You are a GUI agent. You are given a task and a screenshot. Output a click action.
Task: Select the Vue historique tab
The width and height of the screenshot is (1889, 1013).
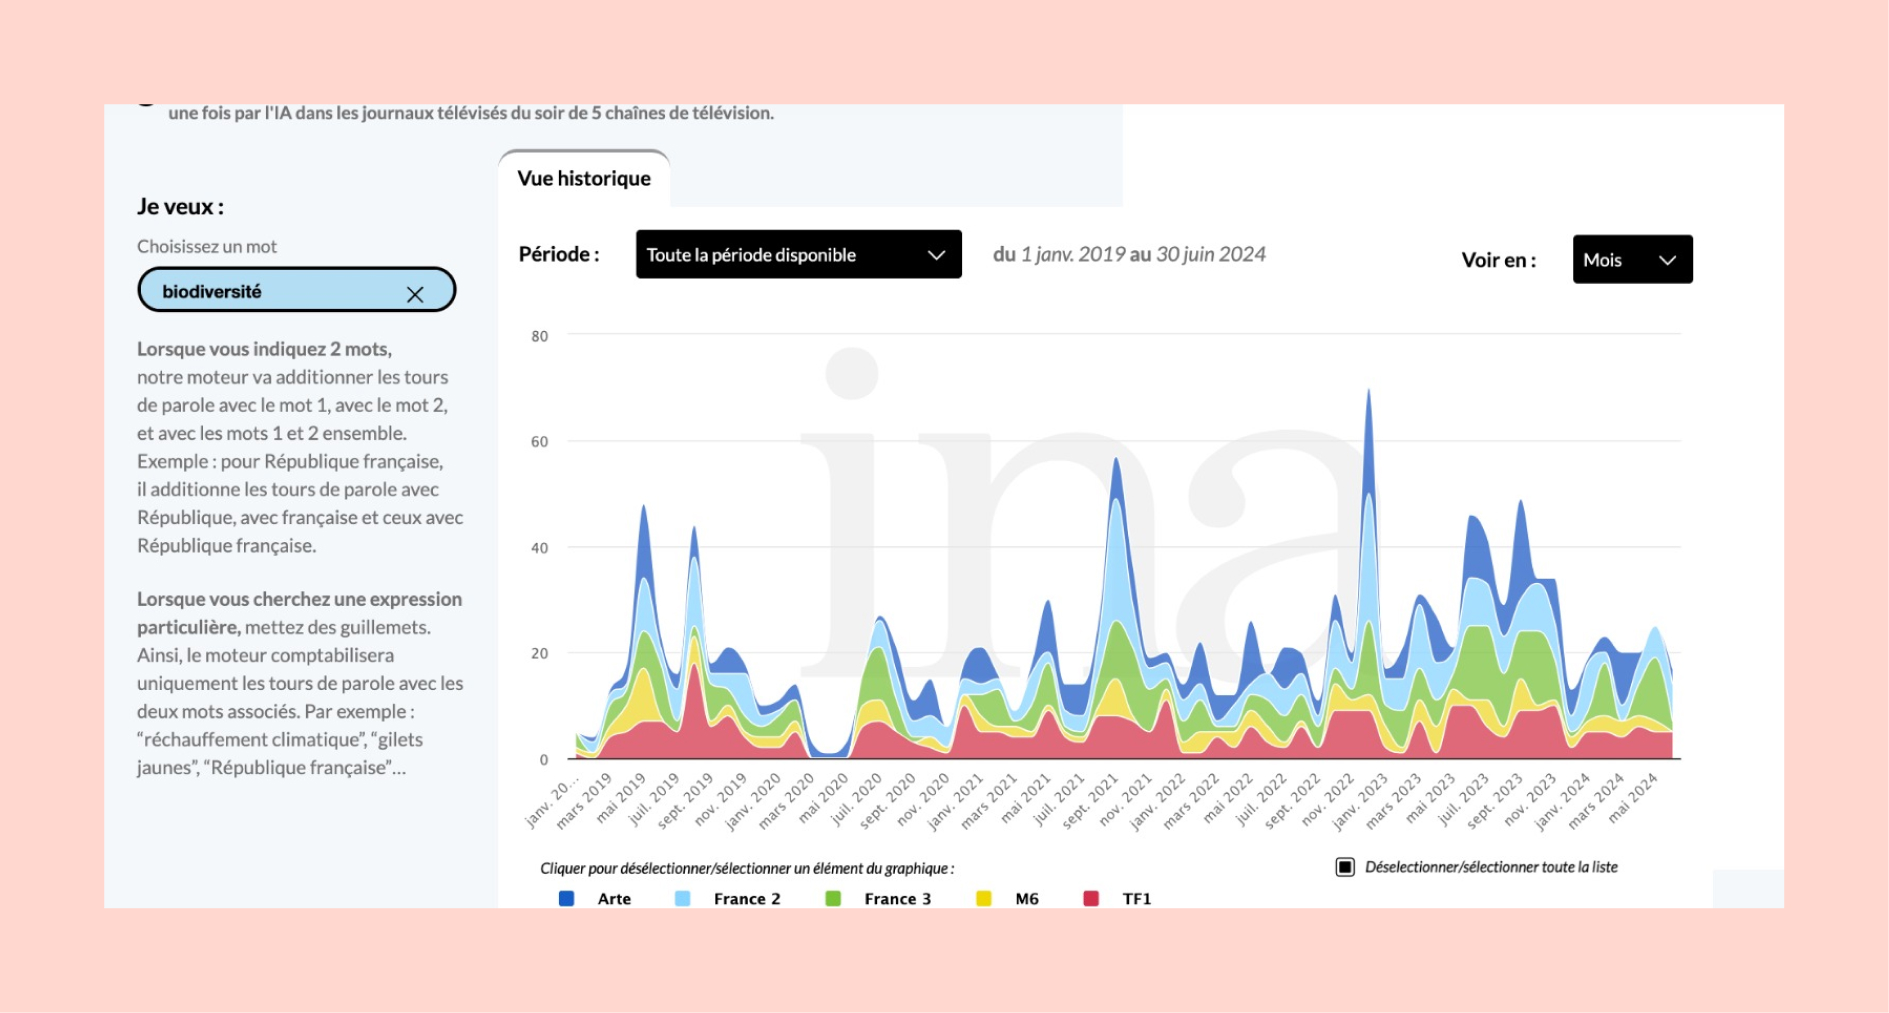pyautogui.click(x=584, y=179)
